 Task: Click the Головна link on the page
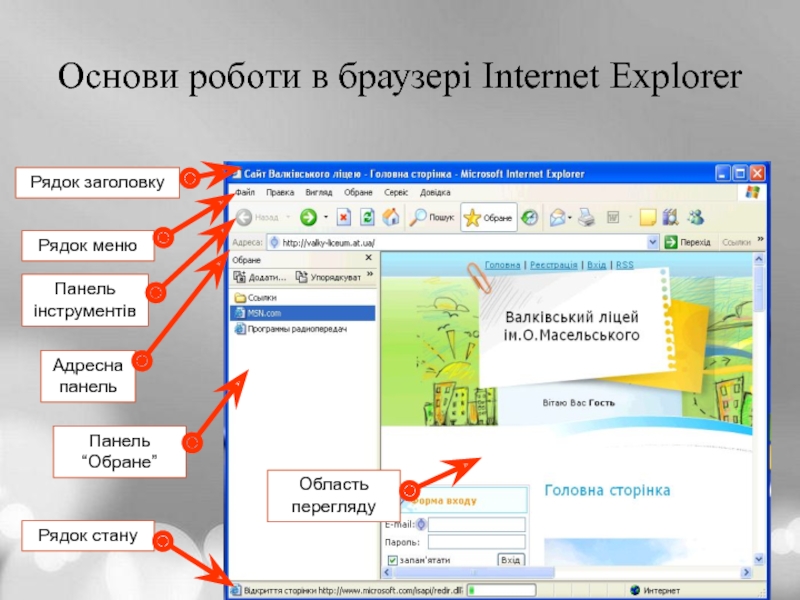[x=503, y=265]
